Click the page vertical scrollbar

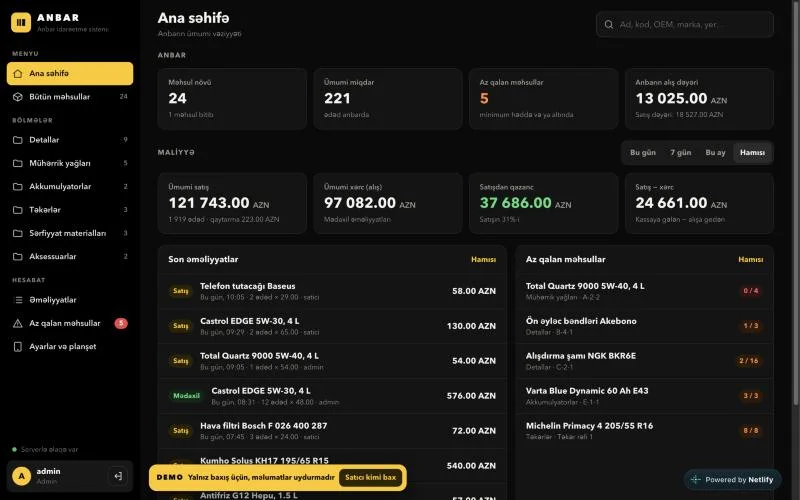point(795,204)
